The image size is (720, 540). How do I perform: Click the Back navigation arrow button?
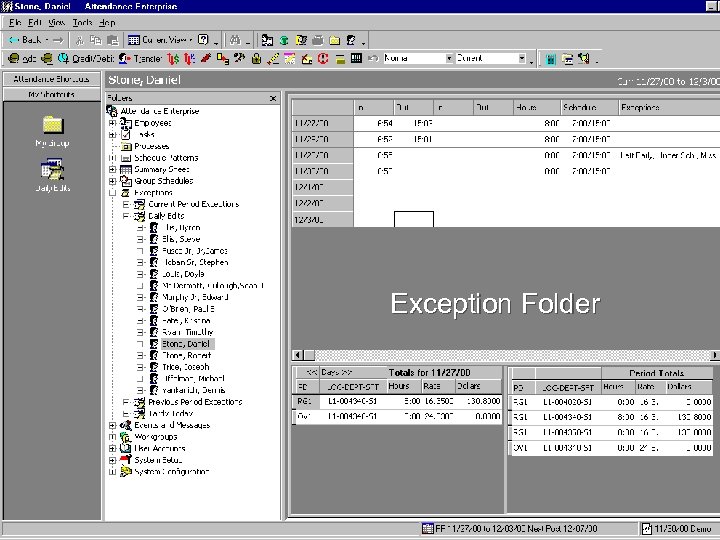tap(26, 40)
